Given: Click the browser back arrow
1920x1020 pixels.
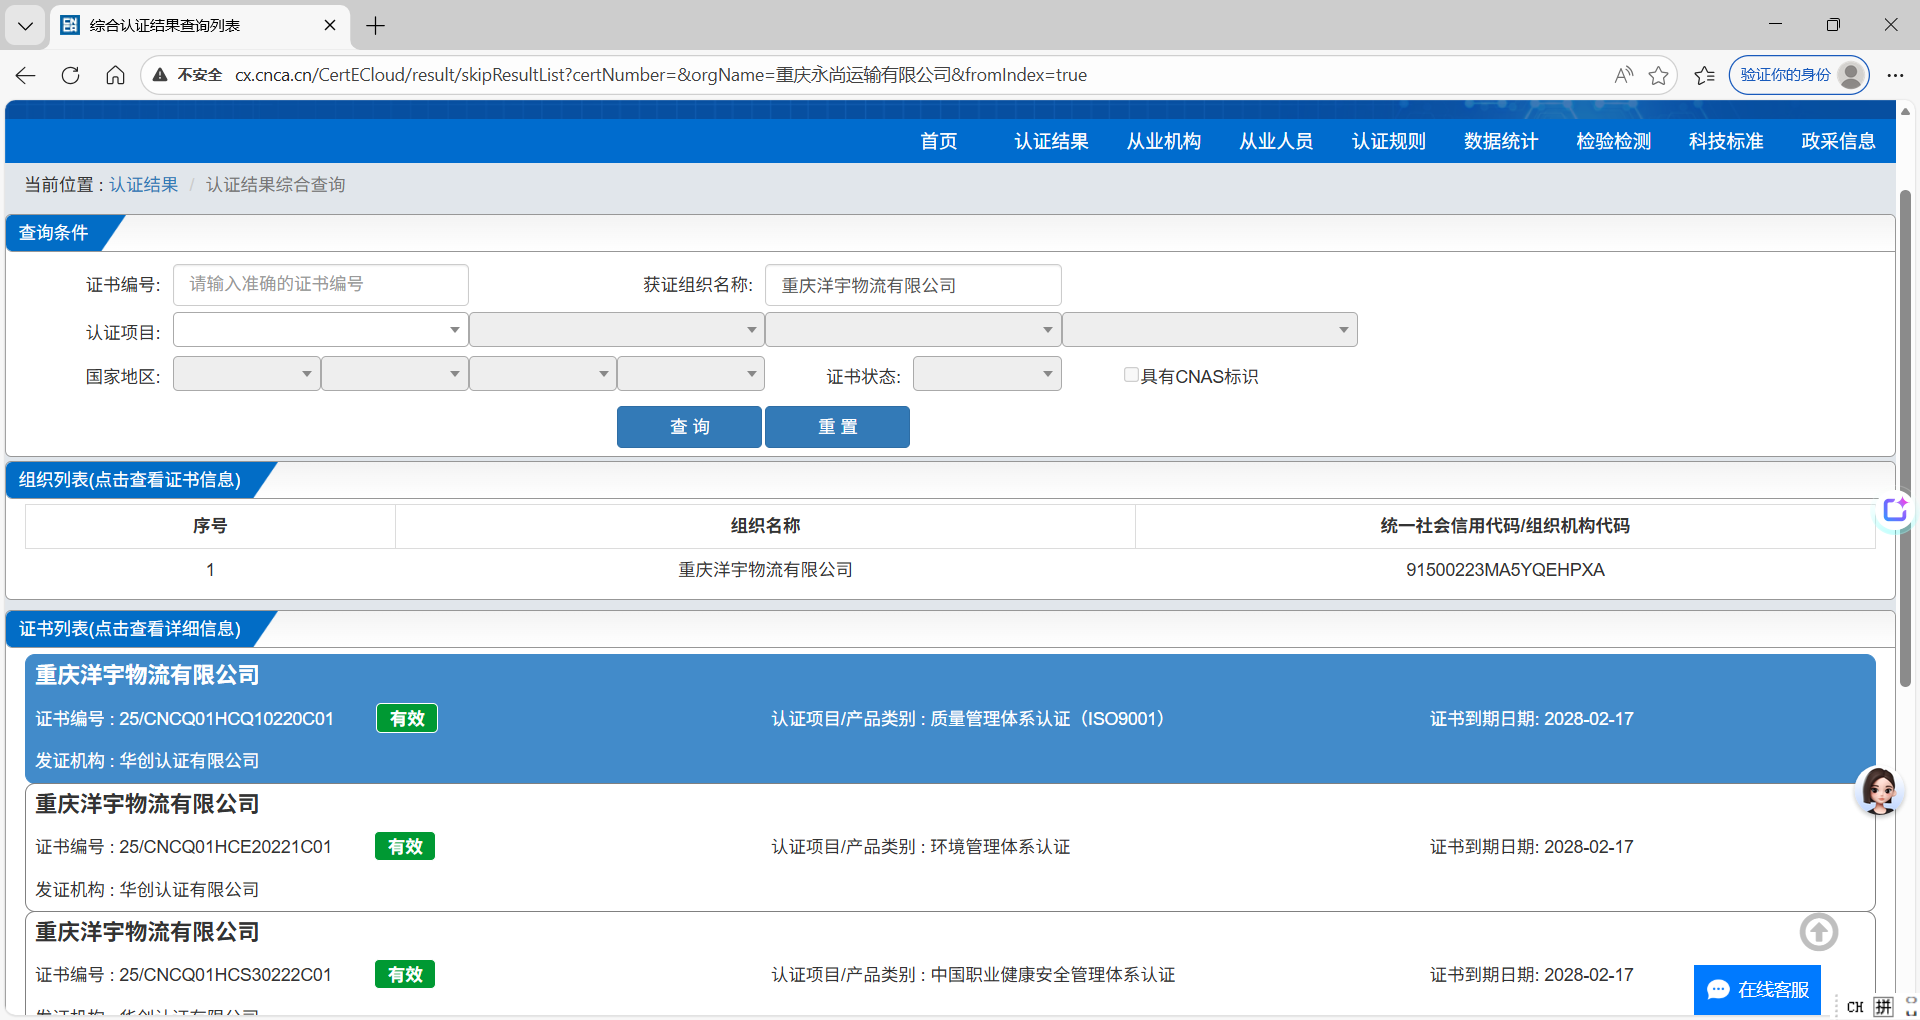Looking at the screenshot, I should tap(26, 75).
